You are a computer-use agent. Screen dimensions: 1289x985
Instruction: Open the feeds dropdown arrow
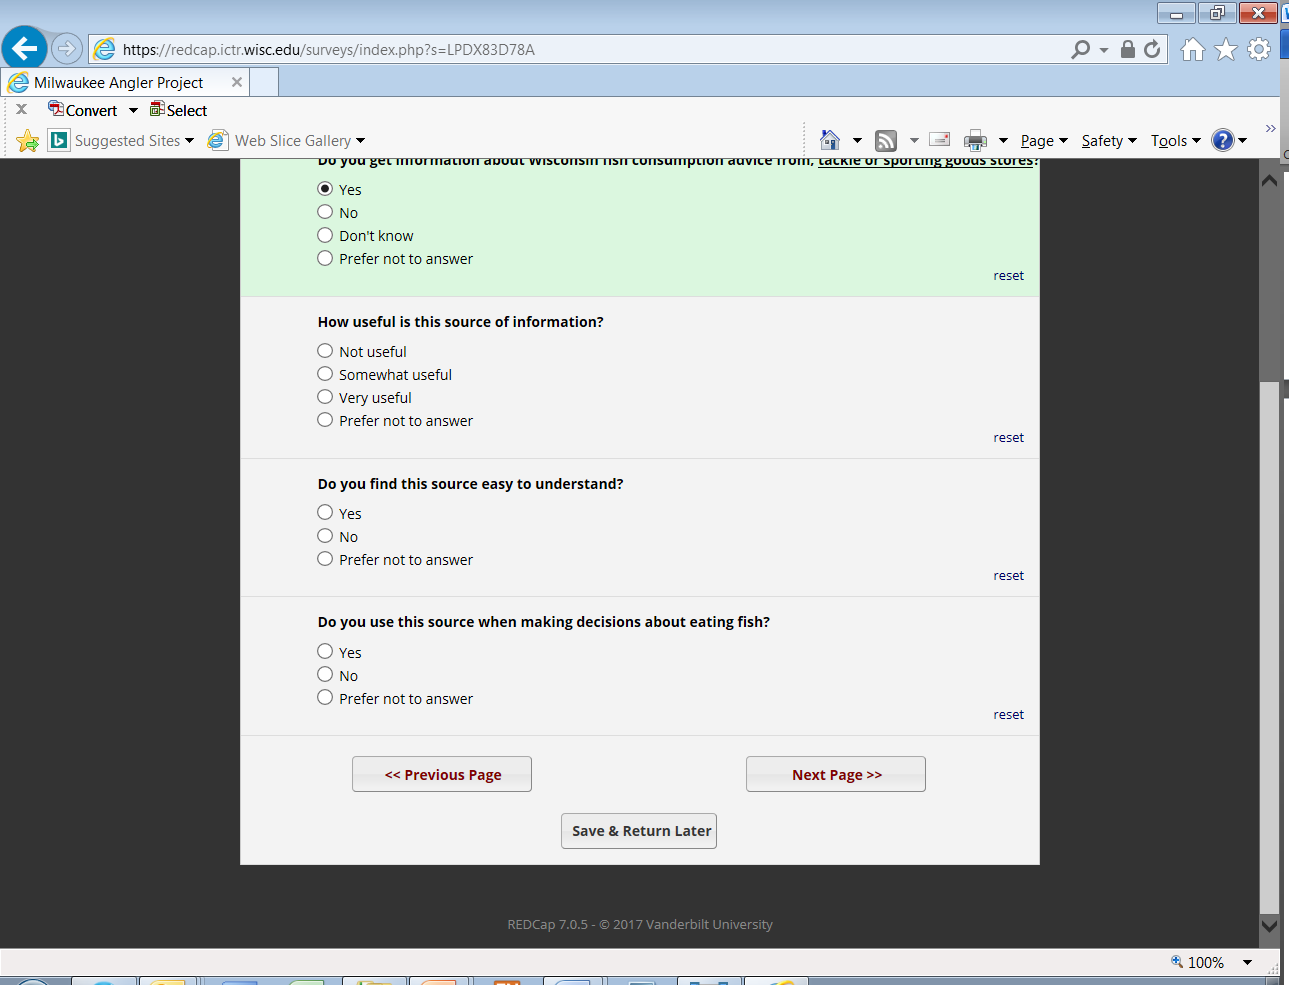913,141
